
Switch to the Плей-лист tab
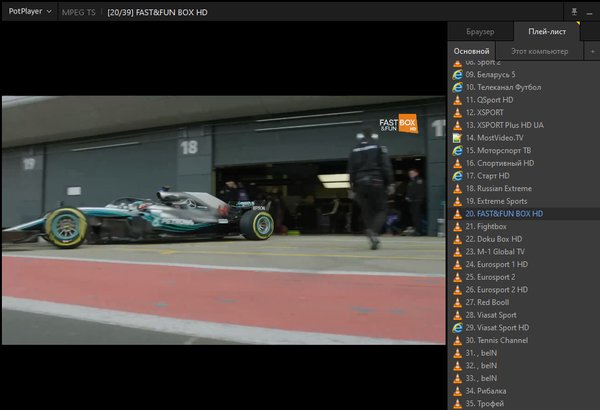[x=547, y=32]
